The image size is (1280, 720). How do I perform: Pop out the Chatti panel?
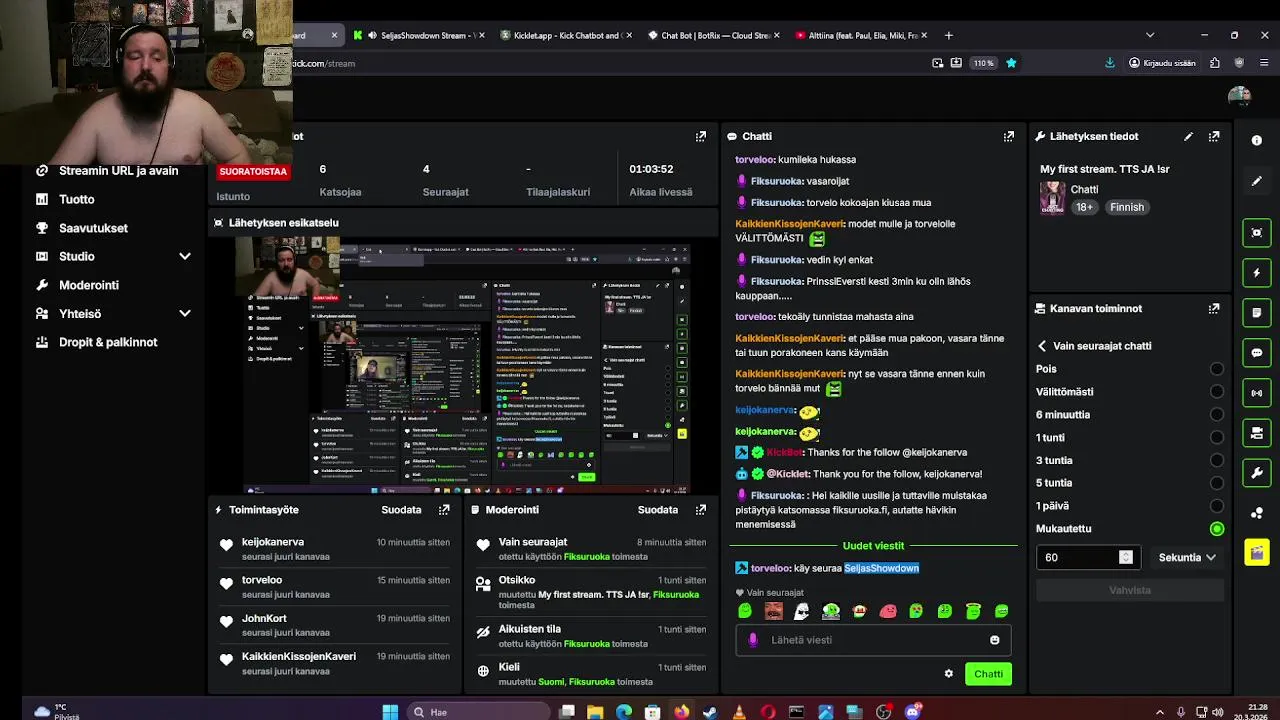tap(1008, 136)
